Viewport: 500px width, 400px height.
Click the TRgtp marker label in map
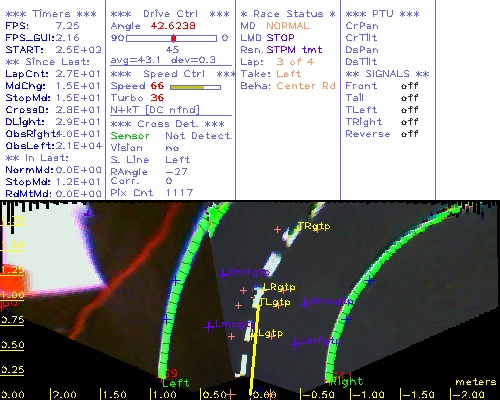tap(314, 226)
